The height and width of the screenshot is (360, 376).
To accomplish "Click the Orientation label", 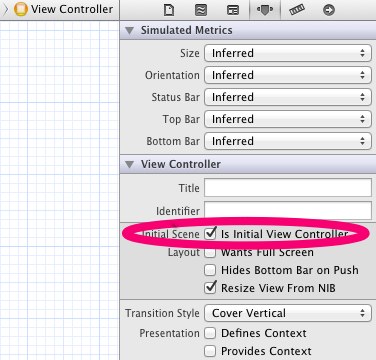I will [x=172, y=75].
